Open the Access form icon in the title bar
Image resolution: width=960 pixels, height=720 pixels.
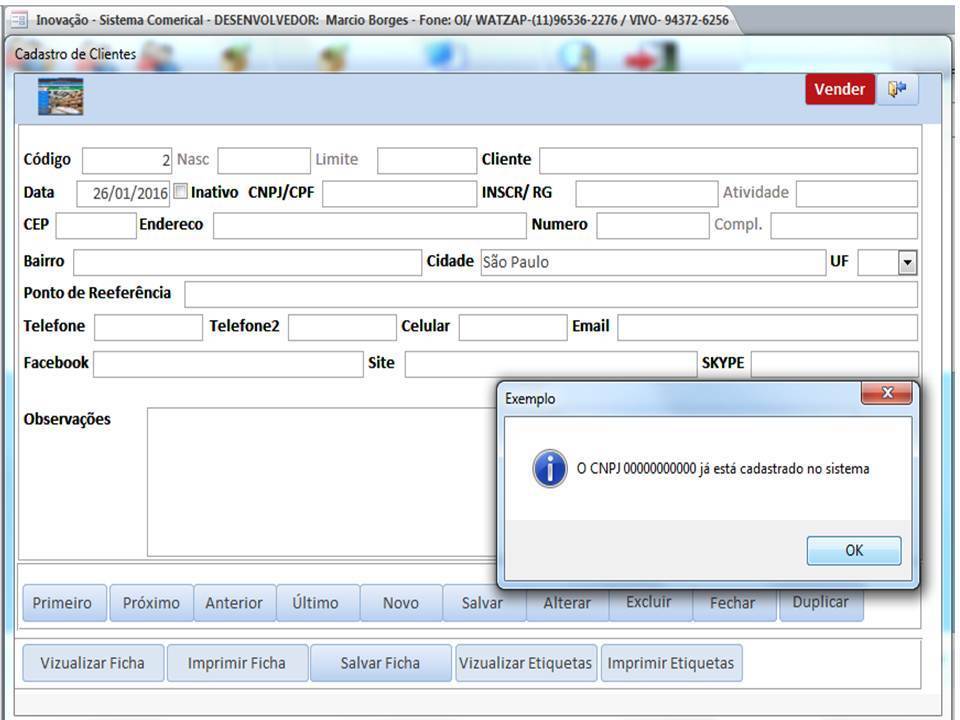(18, 20)
